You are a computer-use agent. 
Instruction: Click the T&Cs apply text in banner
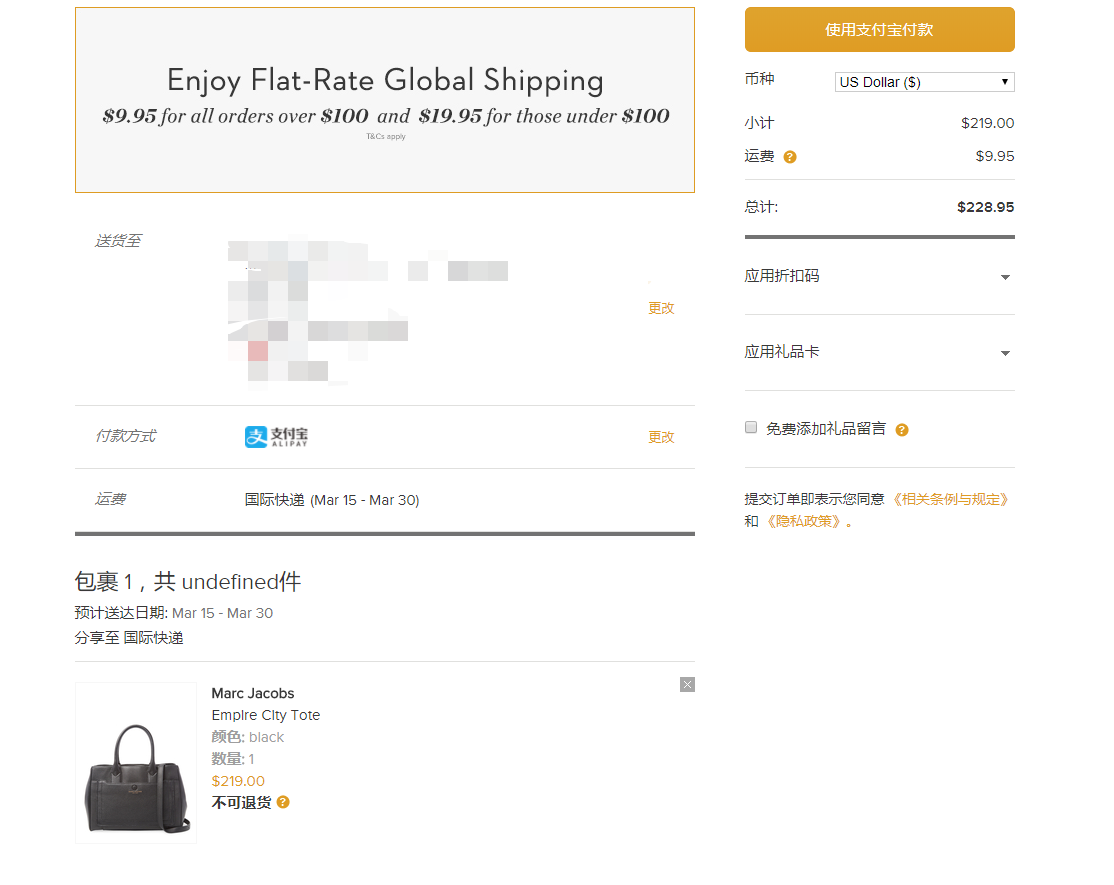click(x=386, y=136)
